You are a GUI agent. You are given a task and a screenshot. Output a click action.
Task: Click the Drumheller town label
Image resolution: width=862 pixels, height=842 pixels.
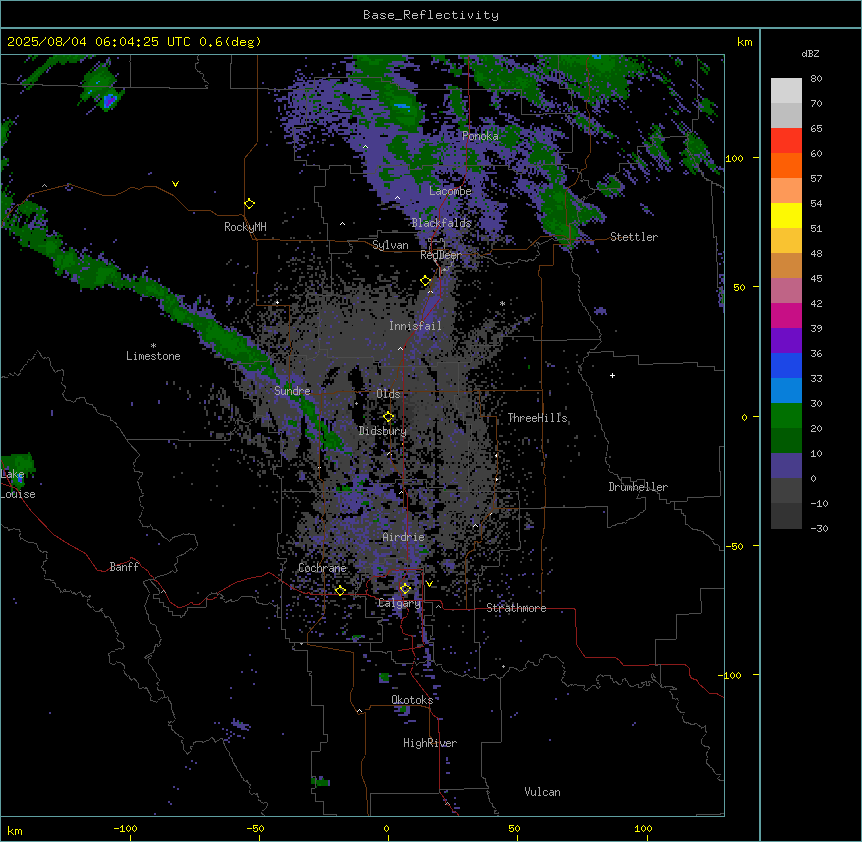coord(638,487)
